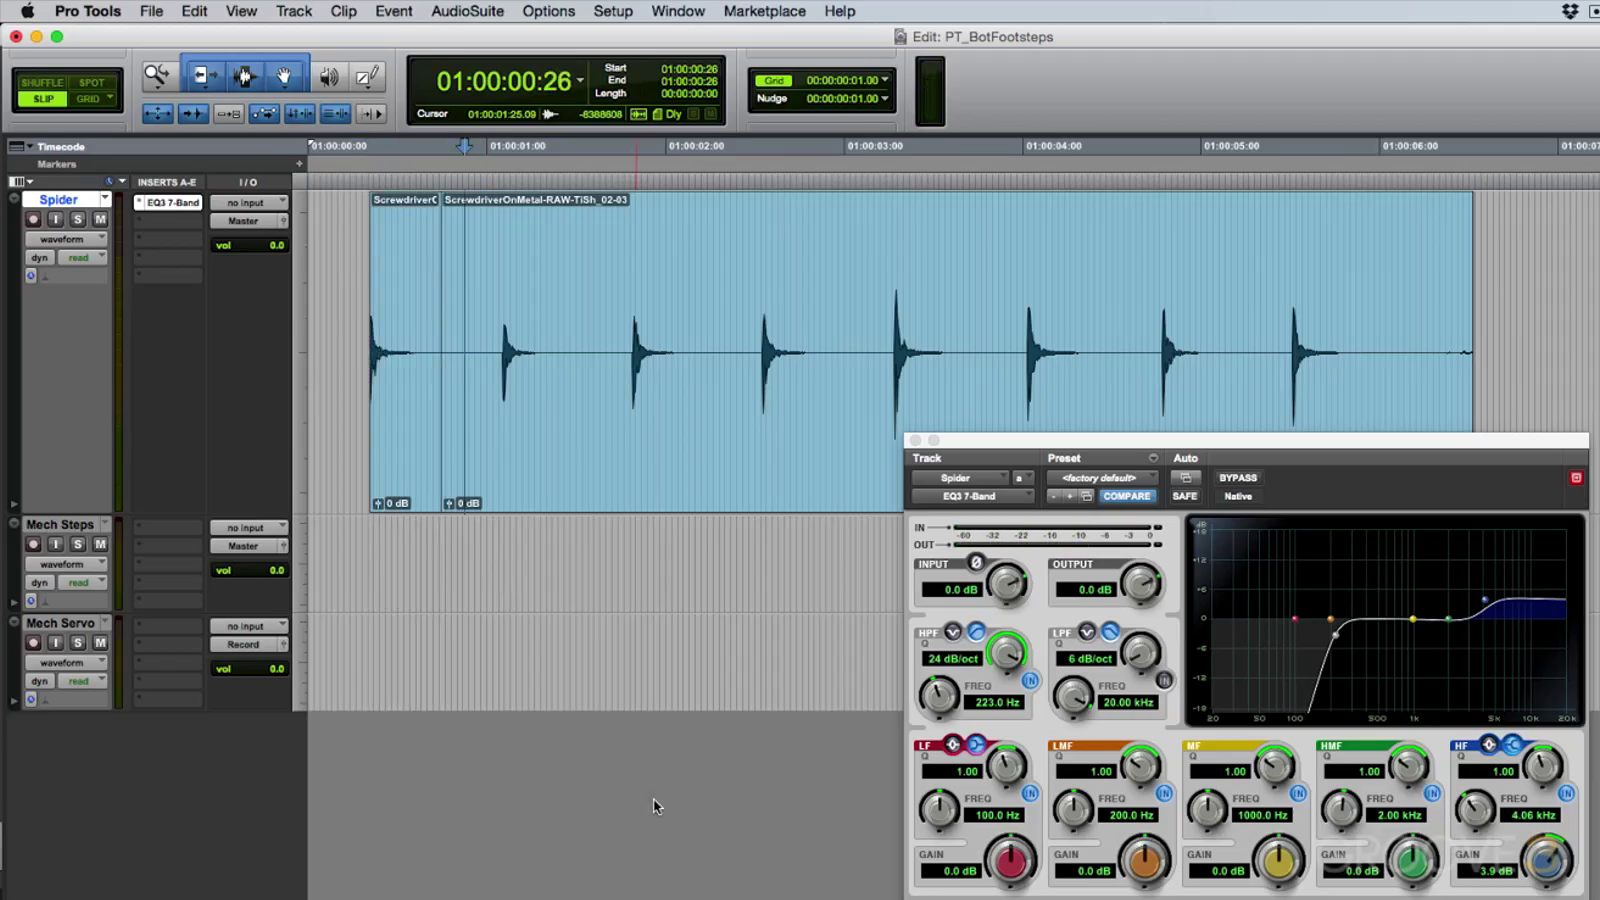1600x900 pixels.
Task: Open Nudge value dropdown arrow
Action: 885,98
